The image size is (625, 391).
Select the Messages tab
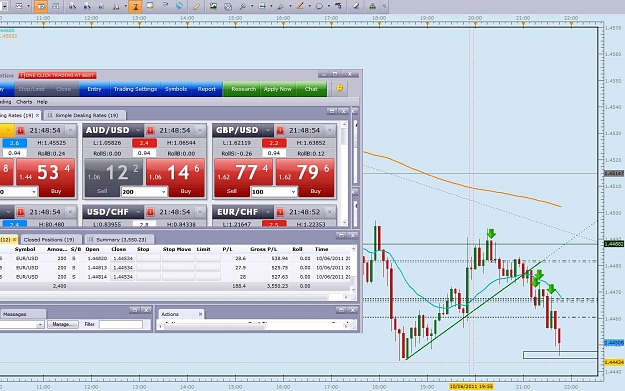[x=22, y=314]
